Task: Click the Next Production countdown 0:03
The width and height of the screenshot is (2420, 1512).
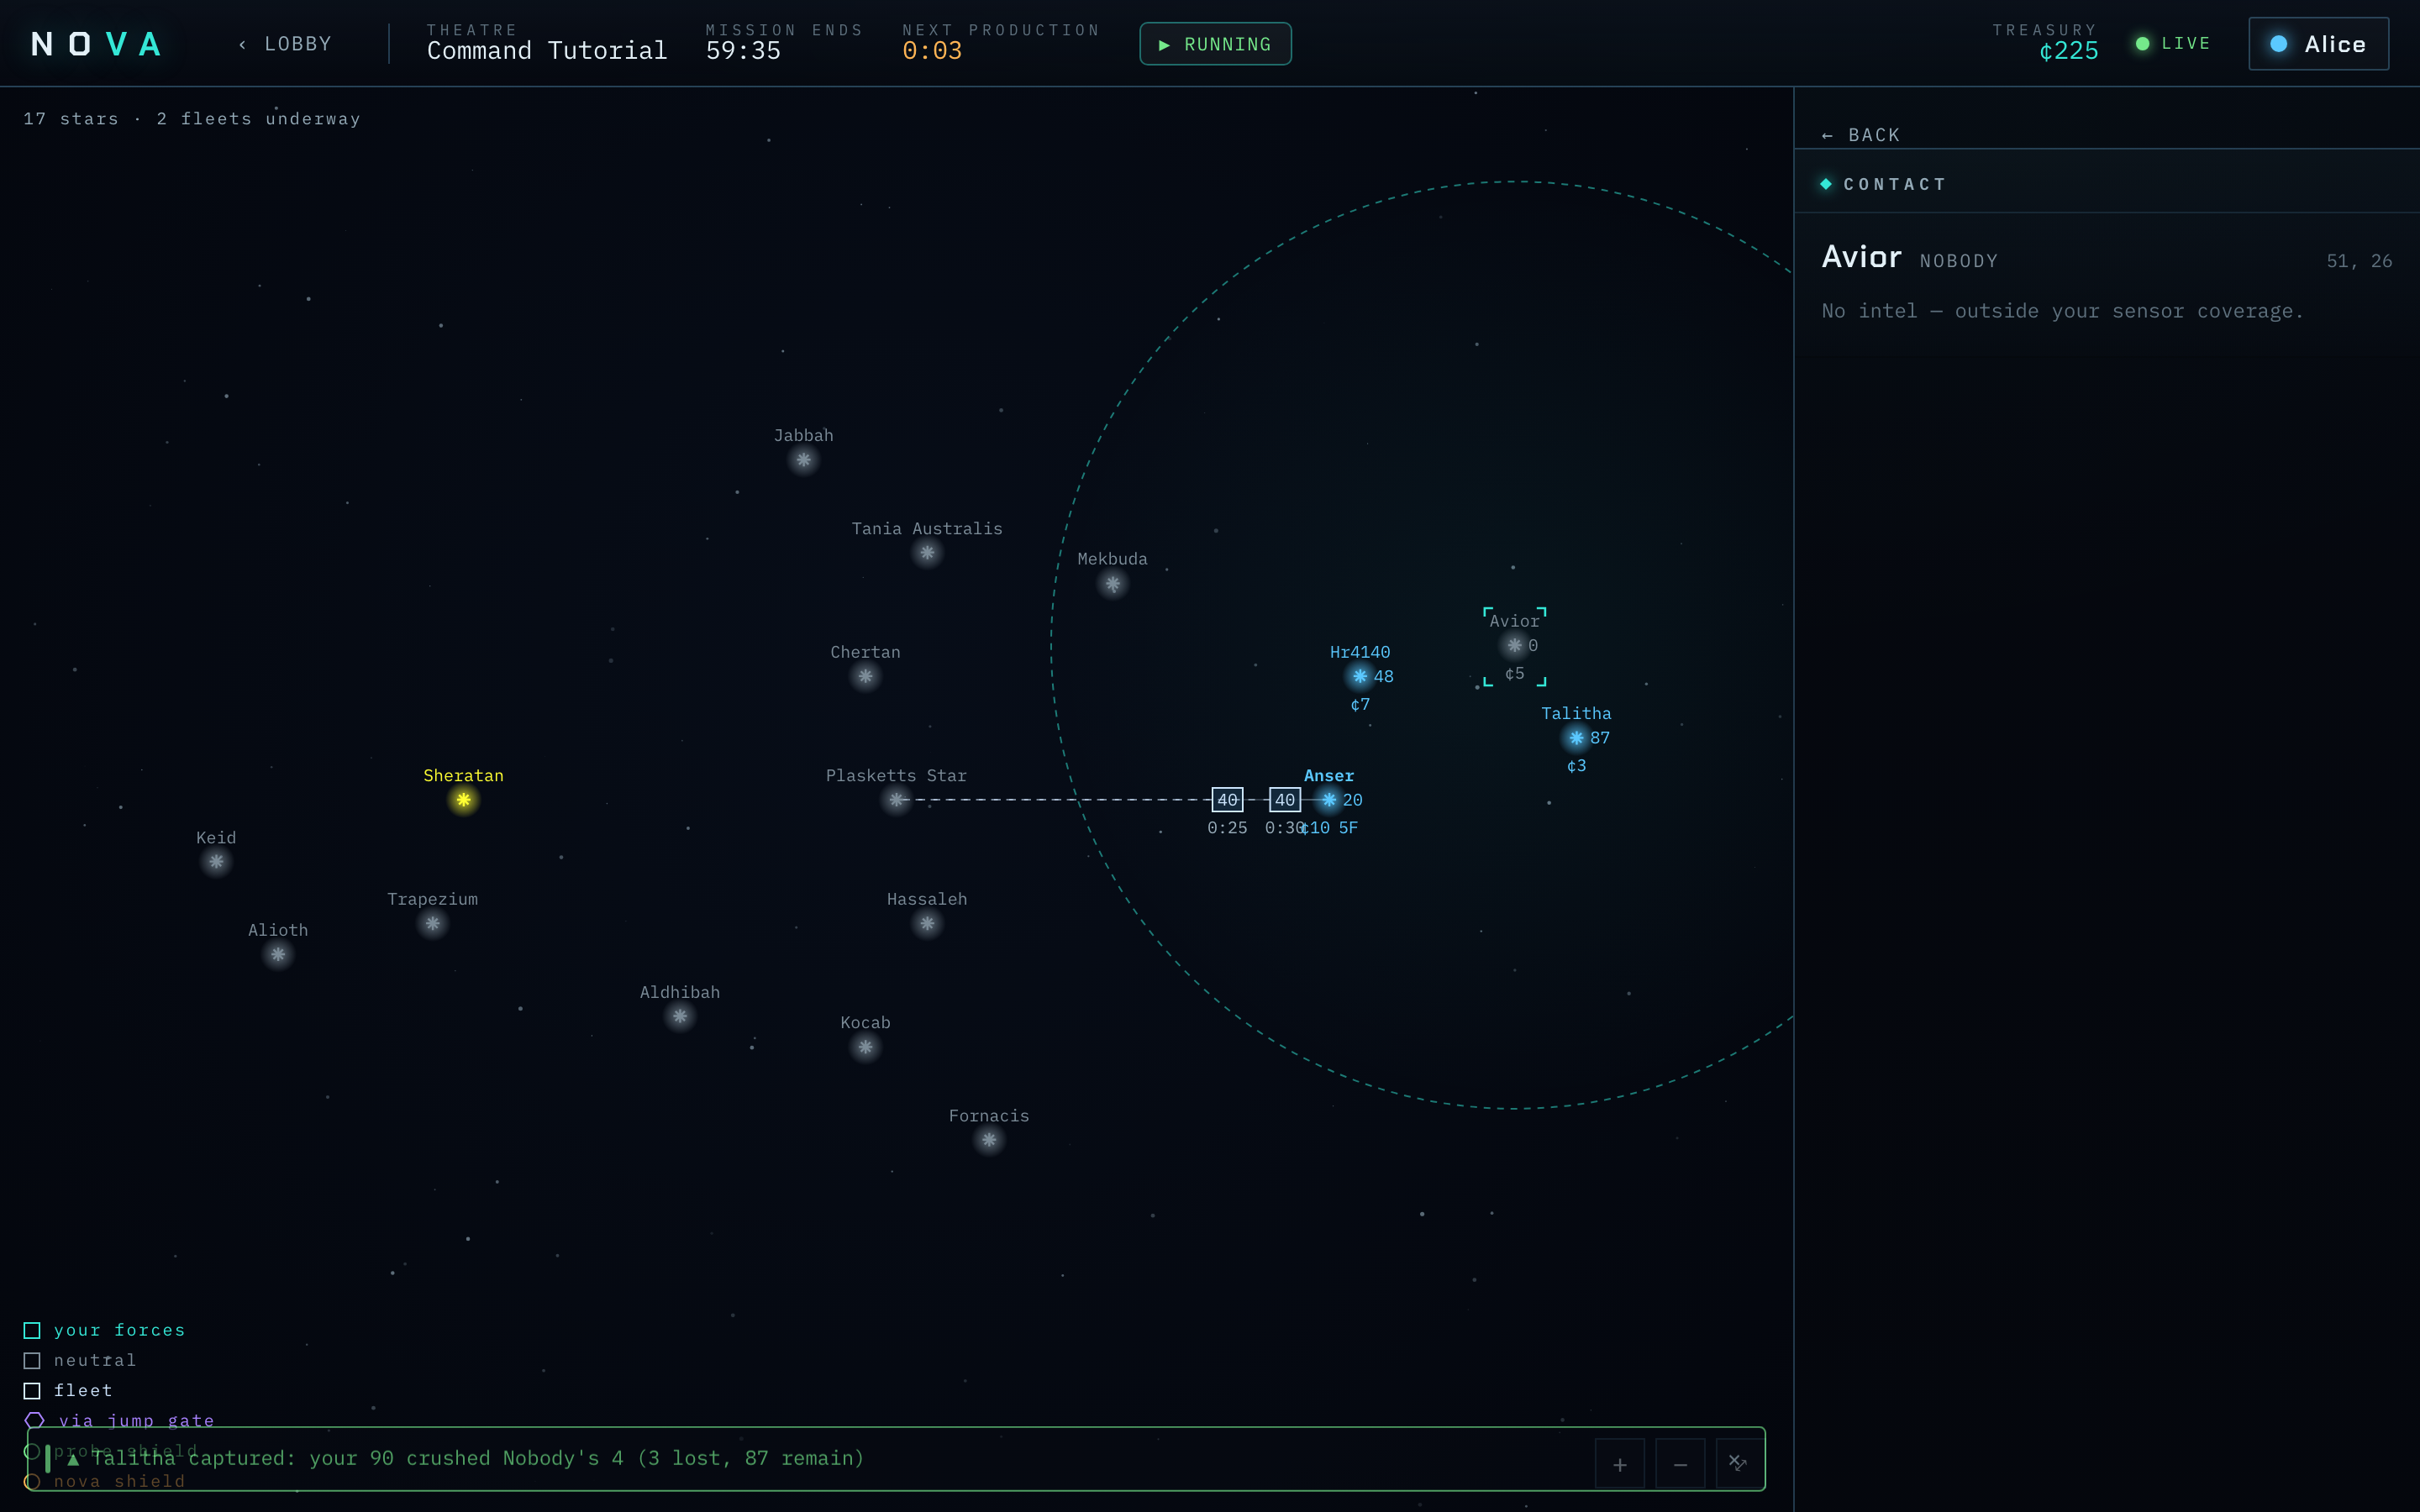Action: click(932, 51)
